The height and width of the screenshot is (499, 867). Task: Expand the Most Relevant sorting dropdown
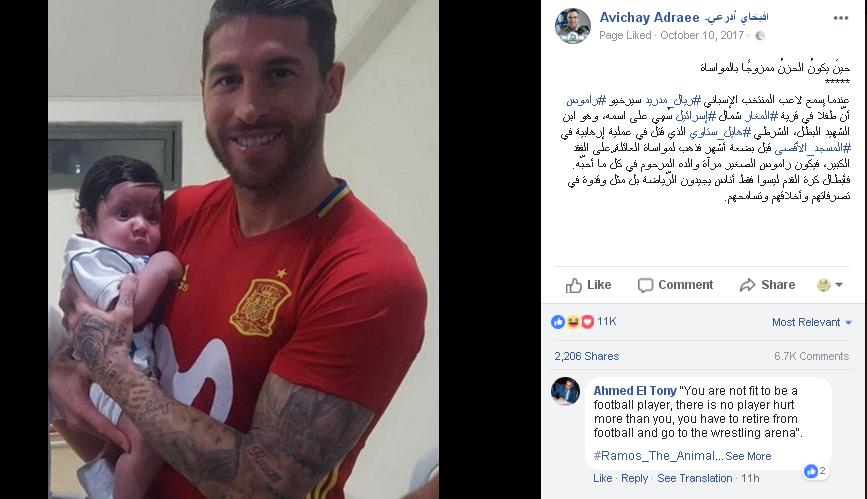pos(812,322)
